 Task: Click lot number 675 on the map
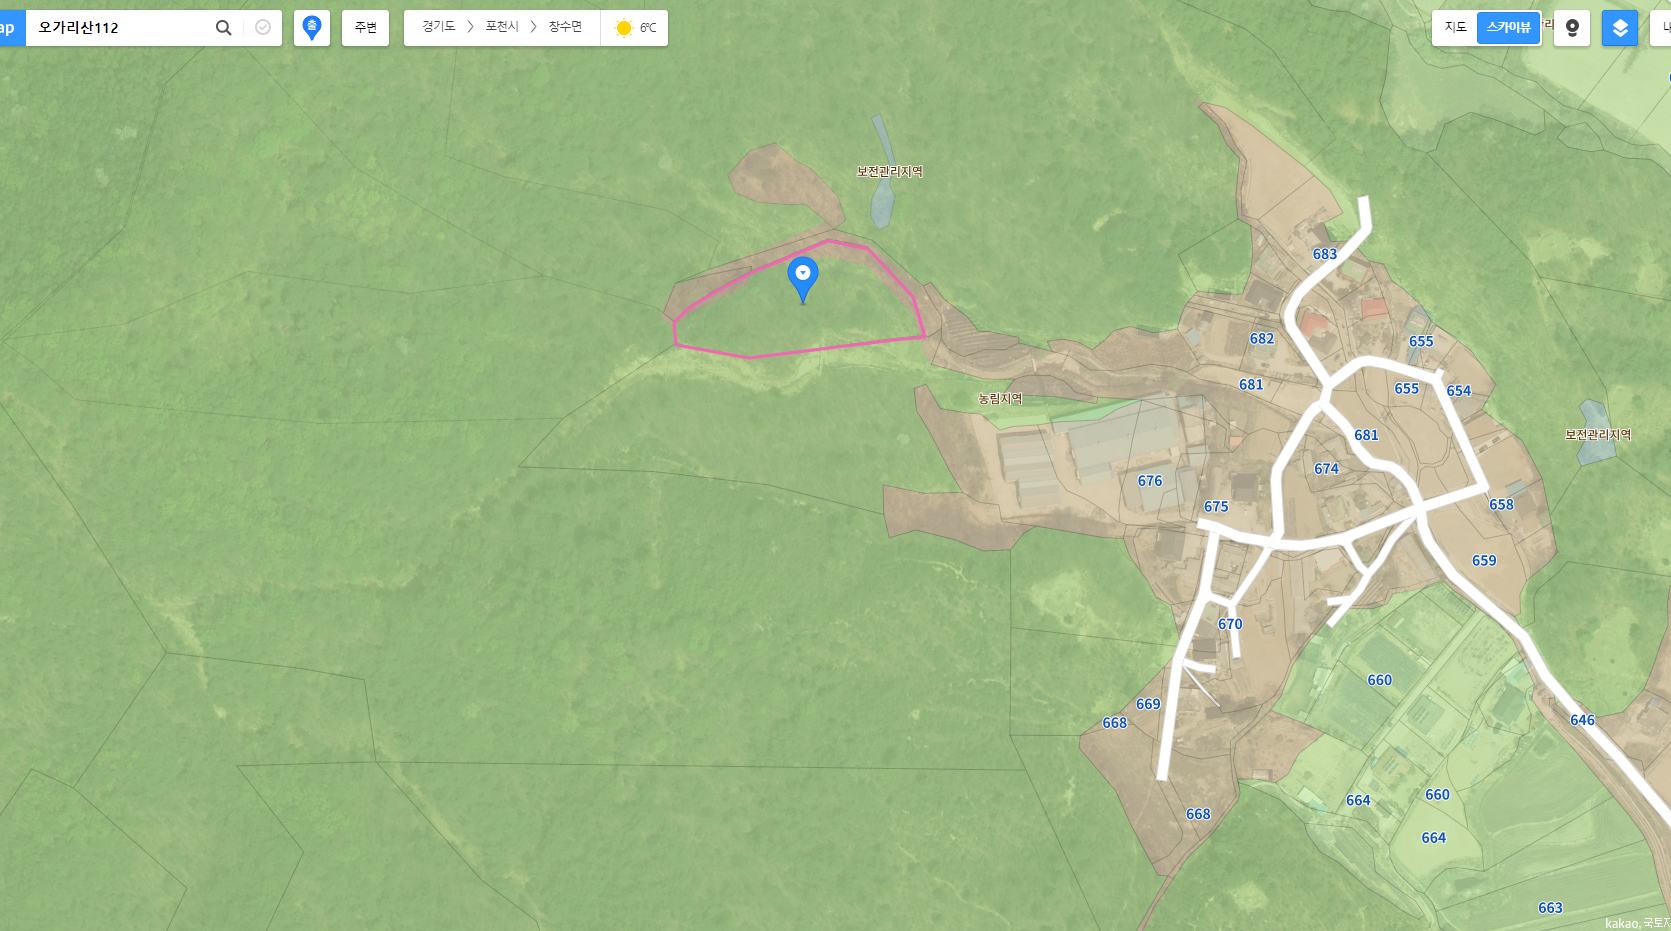(1216, 507)
